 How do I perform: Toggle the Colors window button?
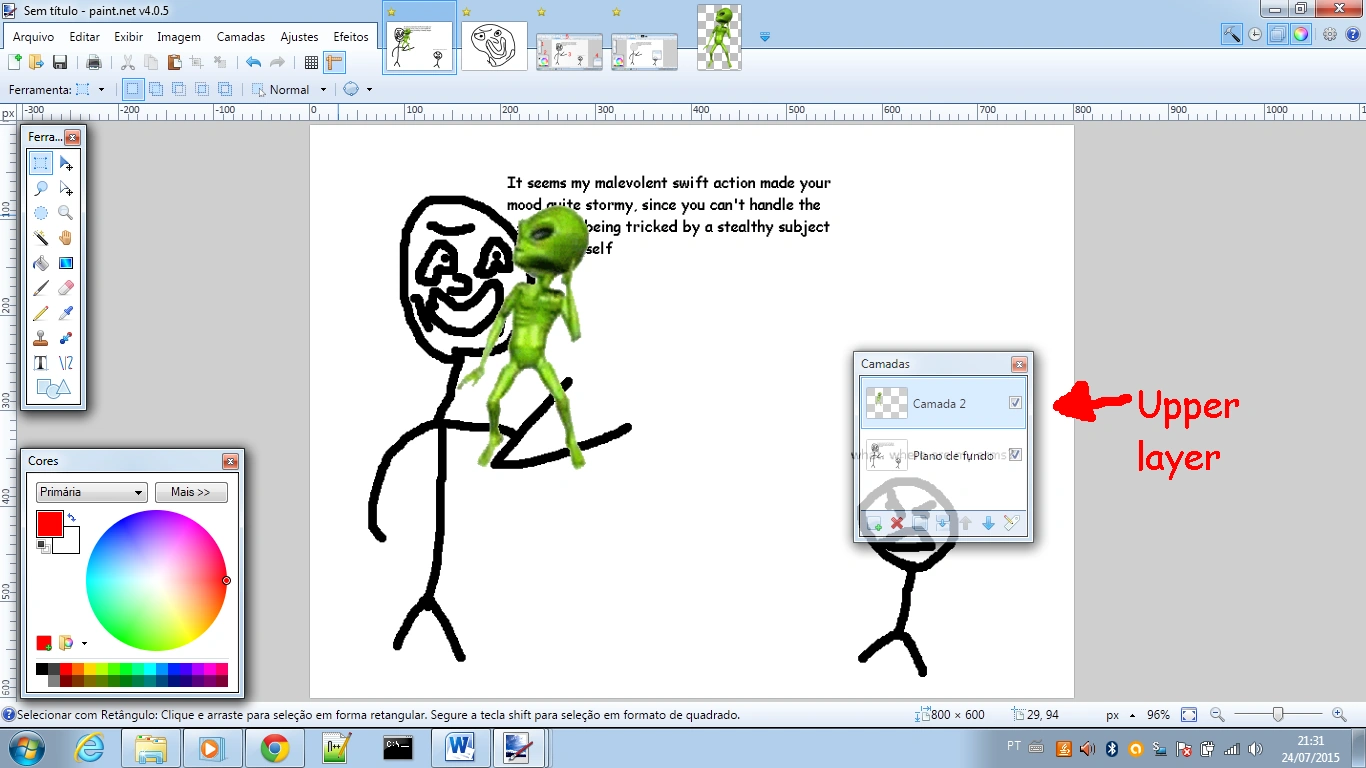1301,34
